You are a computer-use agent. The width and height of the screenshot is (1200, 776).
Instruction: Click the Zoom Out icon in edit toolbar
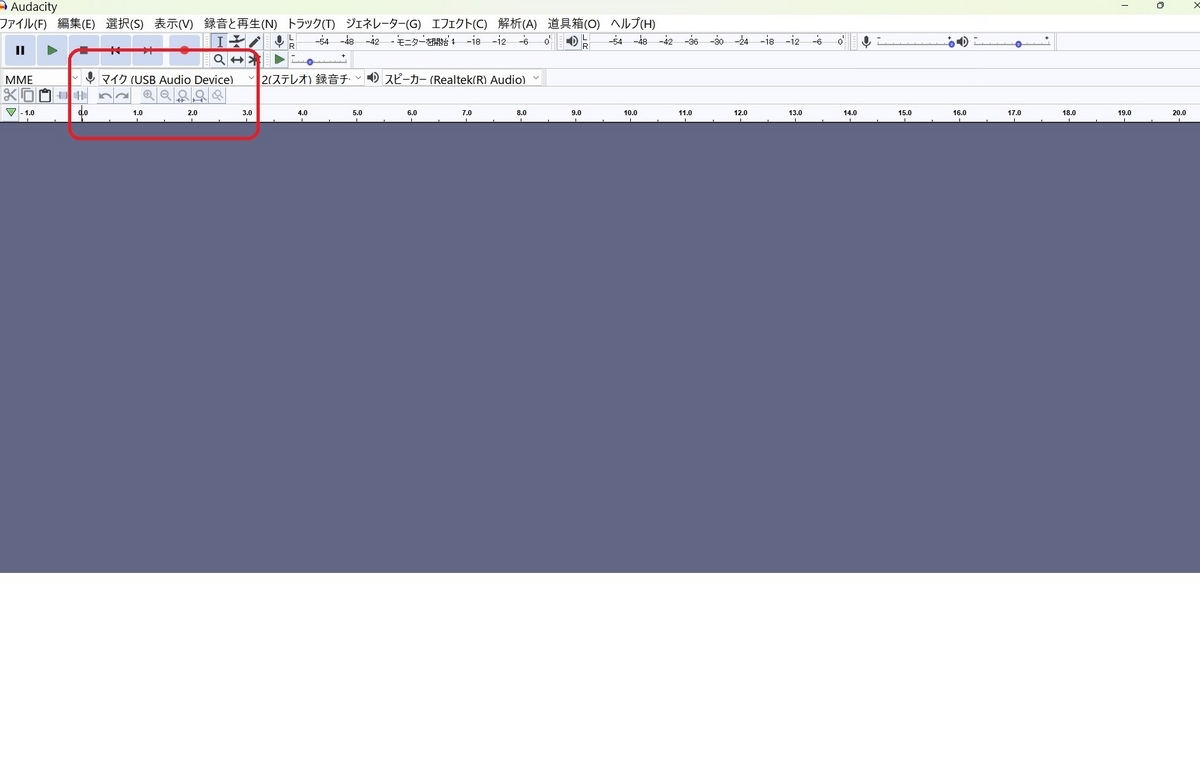click(166, 96)
